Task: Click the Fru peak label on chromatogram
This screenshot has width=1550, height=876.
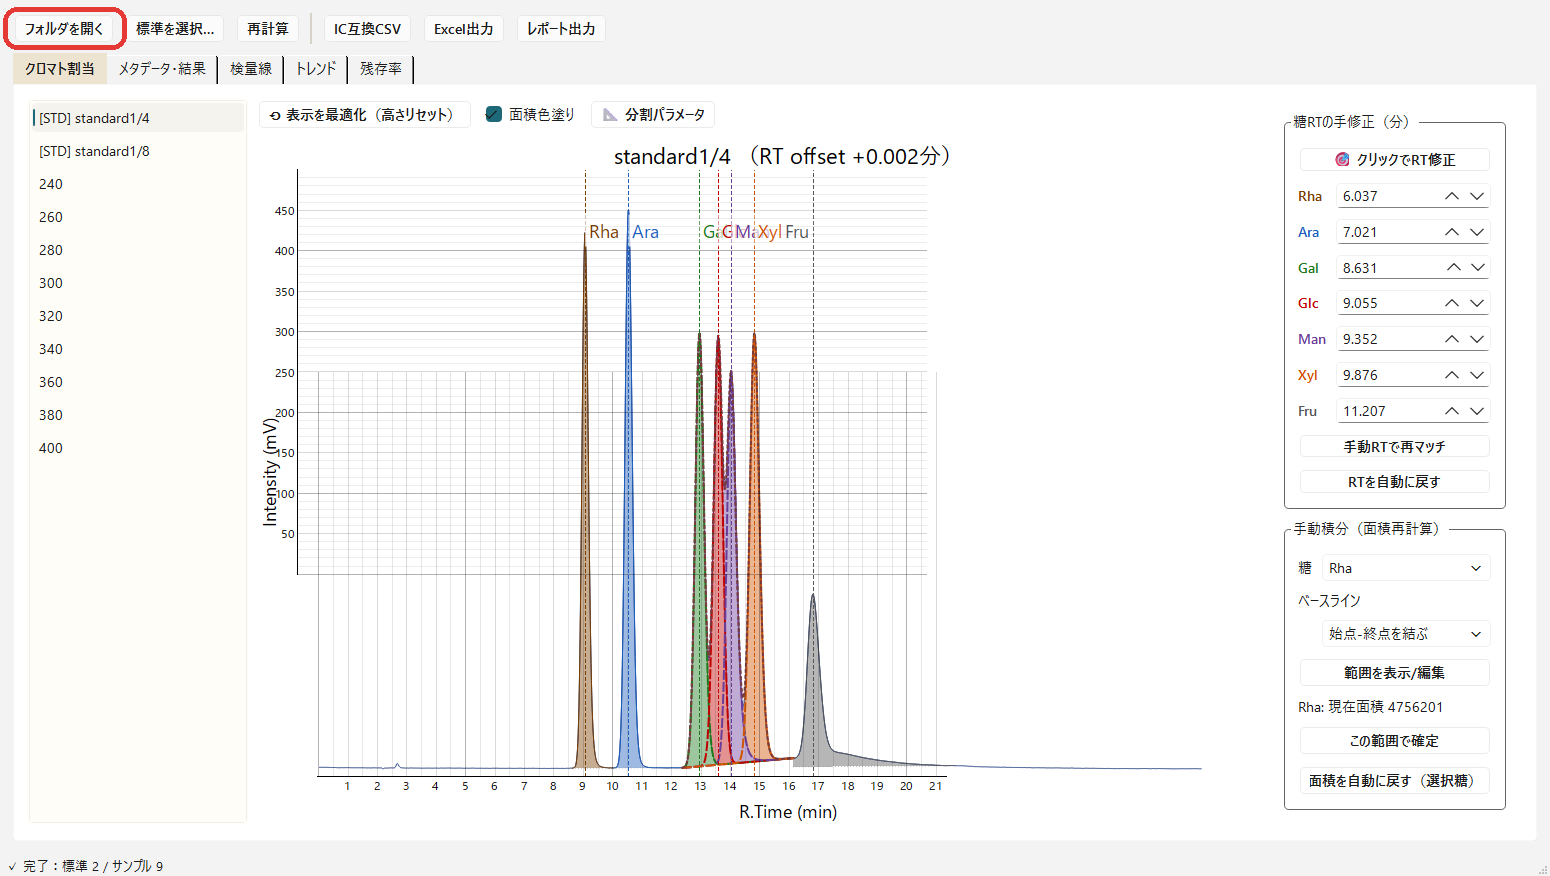Action: [797, 232]
